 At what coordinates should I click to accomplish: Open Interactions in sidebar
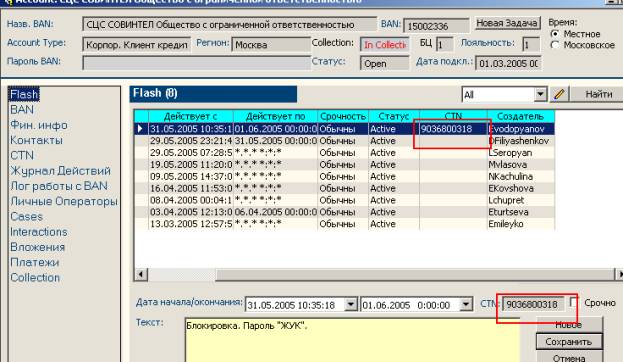(x=39, y=231)
